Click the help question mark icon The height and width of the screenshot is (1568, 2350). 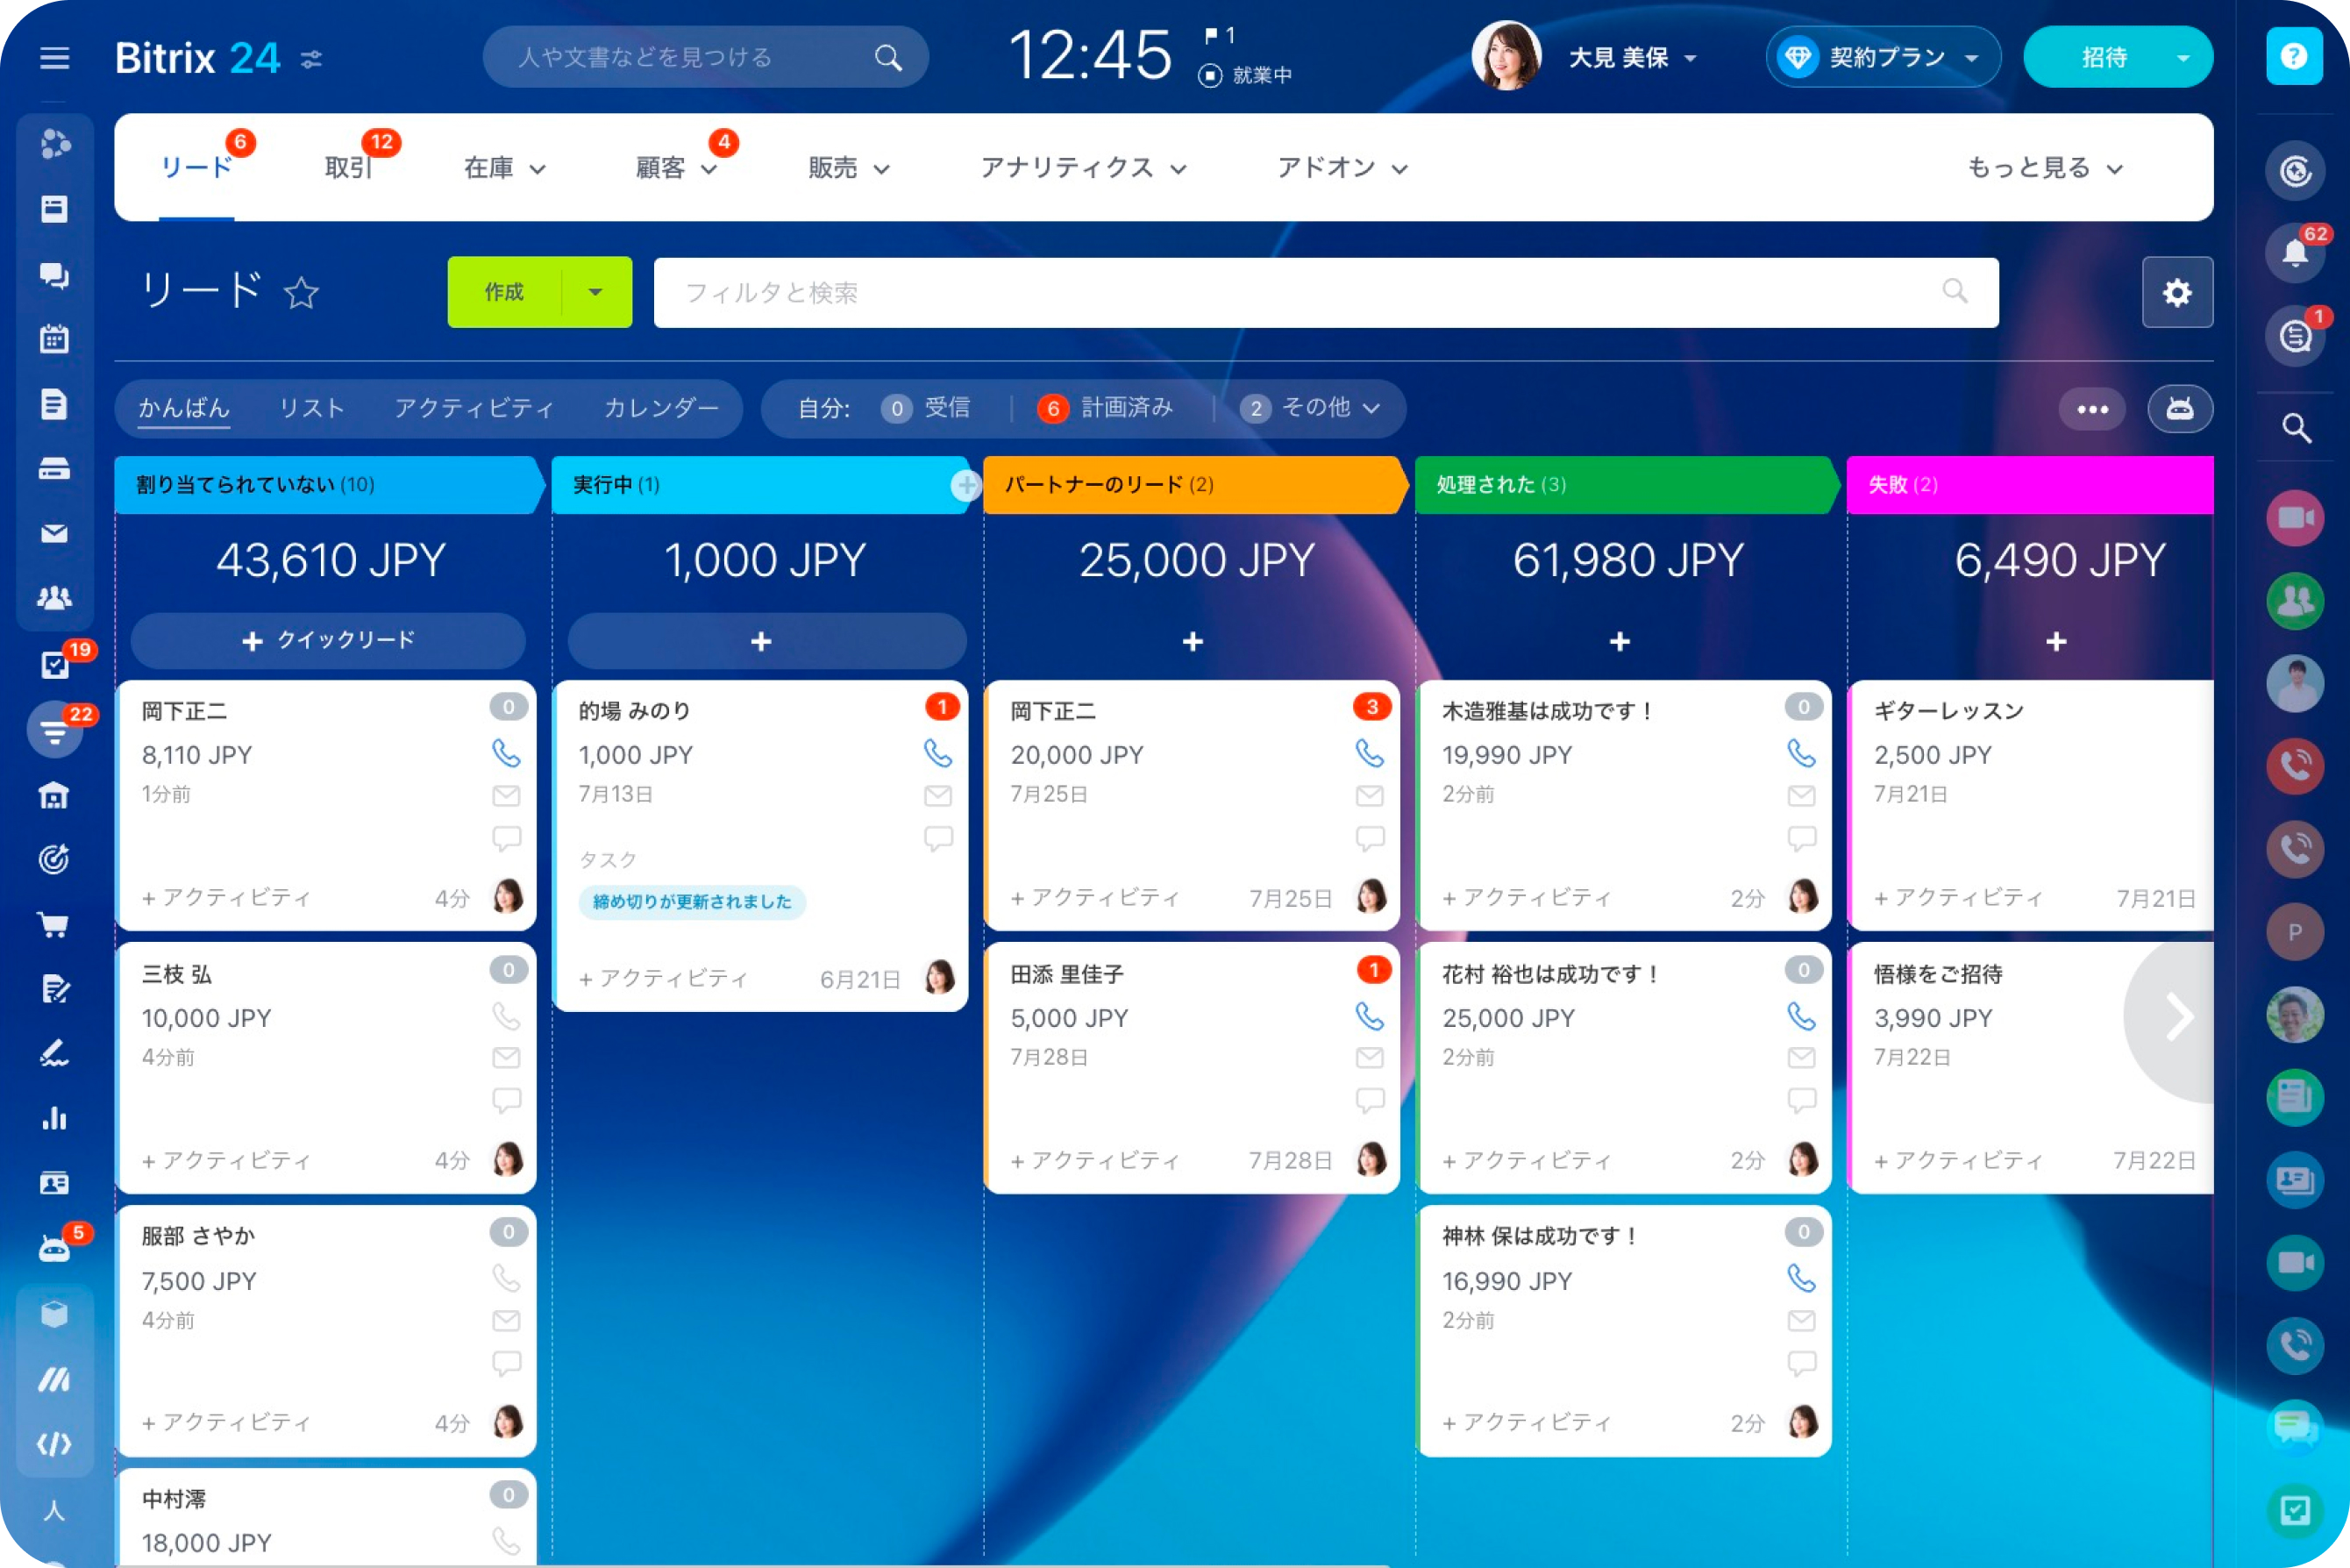2293,56
